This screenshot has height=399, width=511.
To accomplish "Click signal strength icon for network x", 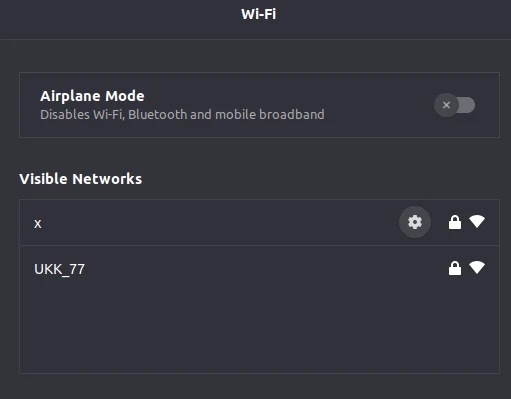I will coord(477,222).
